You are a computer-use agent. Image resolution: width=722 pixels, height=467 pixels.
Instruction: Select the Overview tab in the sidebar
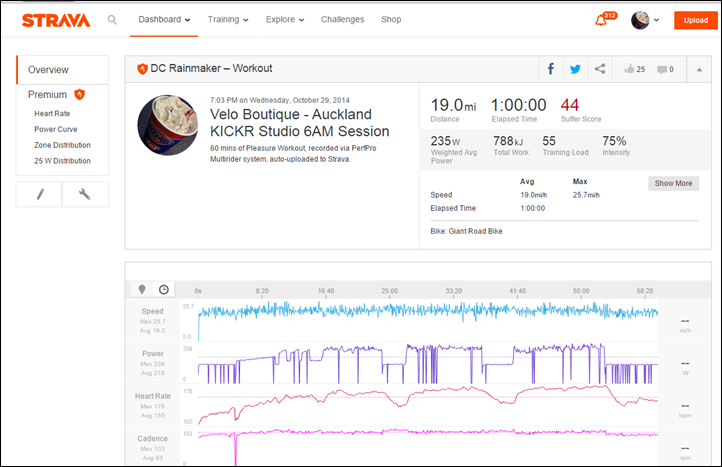coord(63,70)
